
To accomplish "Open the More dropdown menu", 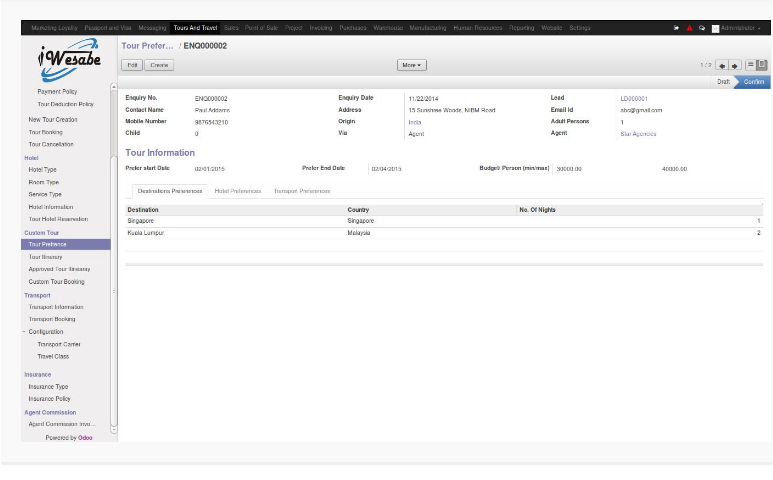I will (411, 65).
